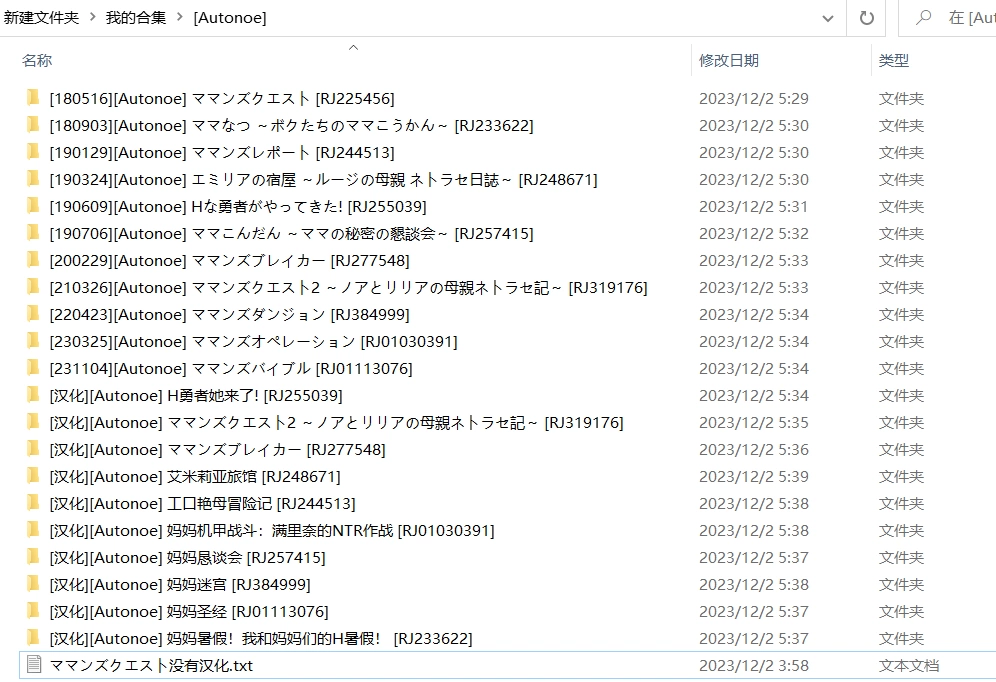Select folder [220423] ママンズダンジョン
Screen dimensions: 996x682
pos(229,314)
